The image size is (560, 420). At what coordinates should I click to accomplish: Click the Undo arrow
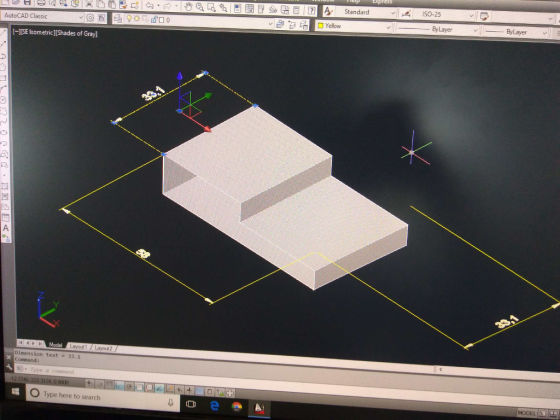tap(150, 6)
